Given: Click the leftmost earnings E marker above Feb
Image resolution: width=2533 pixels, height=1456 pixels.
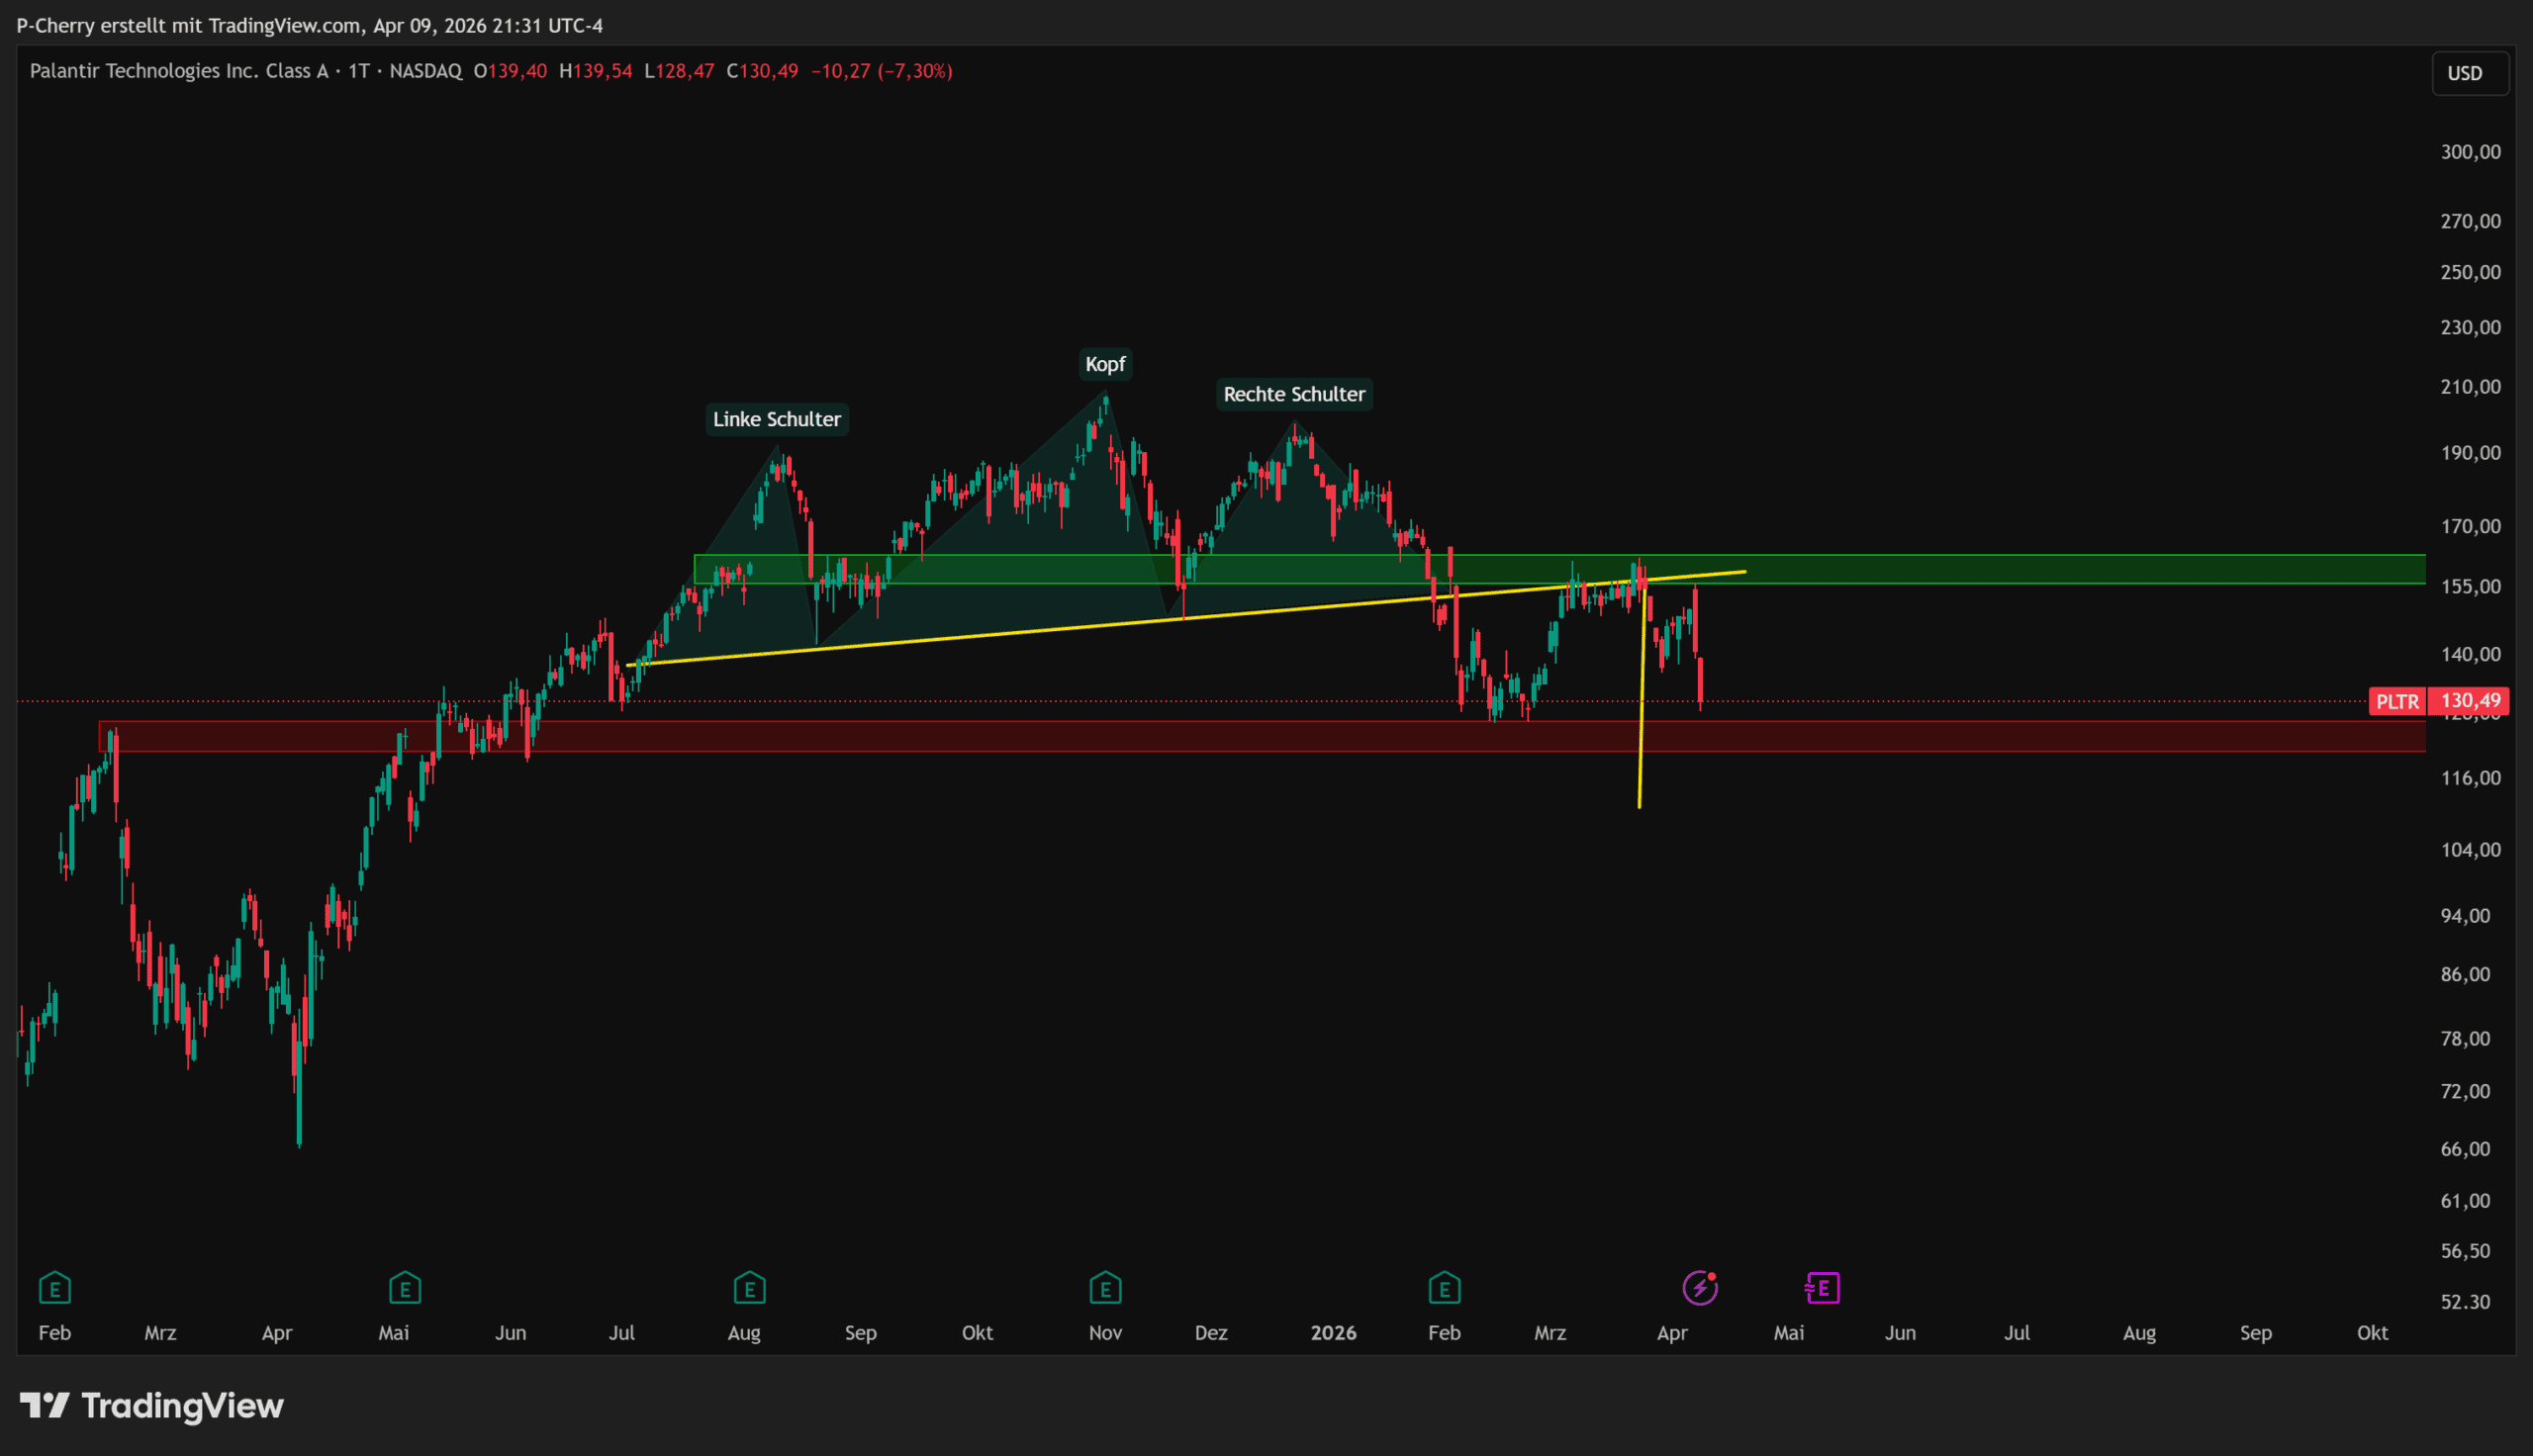Looking at the screenshot, I should click(x=55, y=1288).
